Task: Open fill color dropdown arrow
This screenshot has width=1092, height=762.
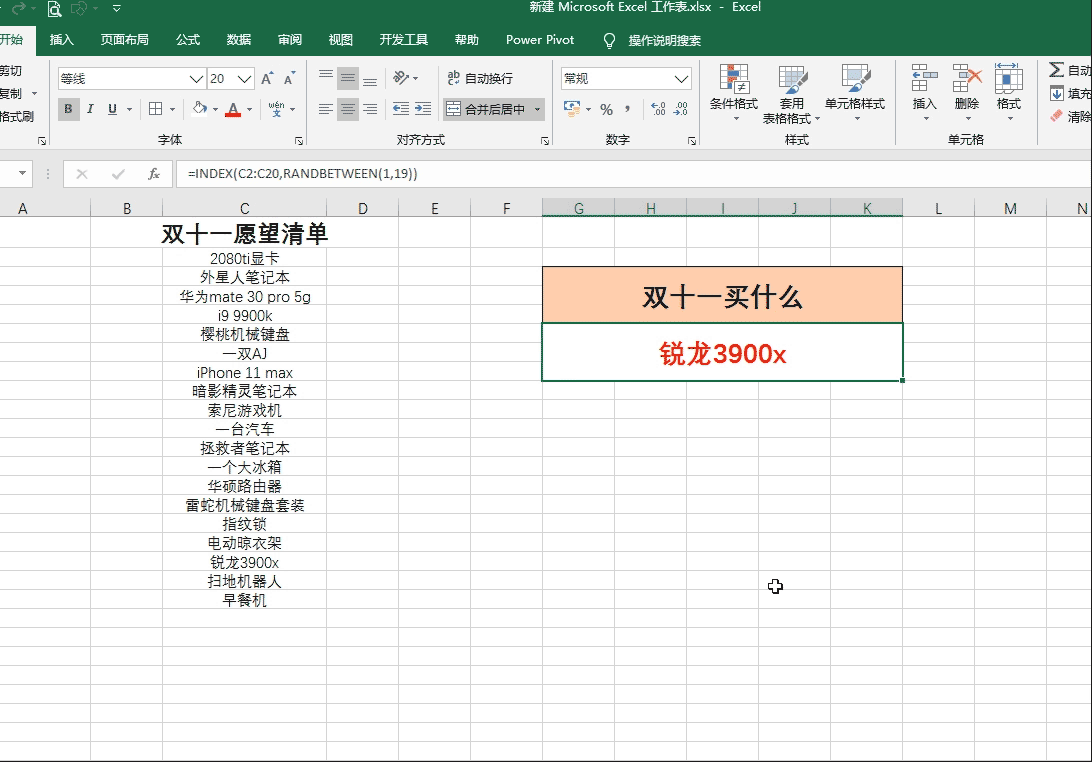Action: pos(215,109)
